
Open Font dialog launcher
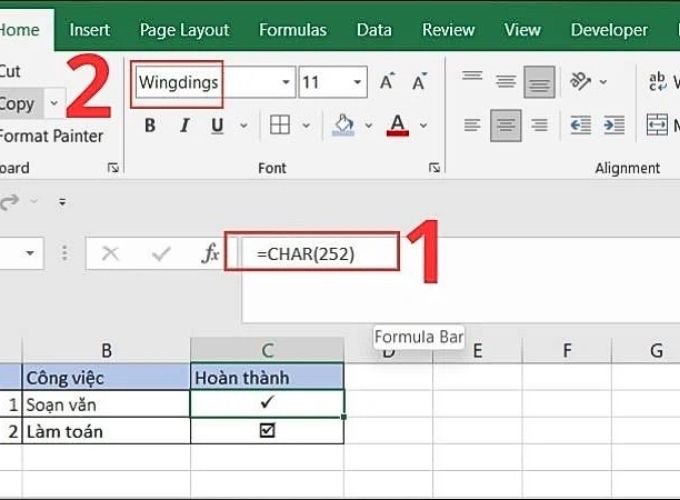point(434,167)
